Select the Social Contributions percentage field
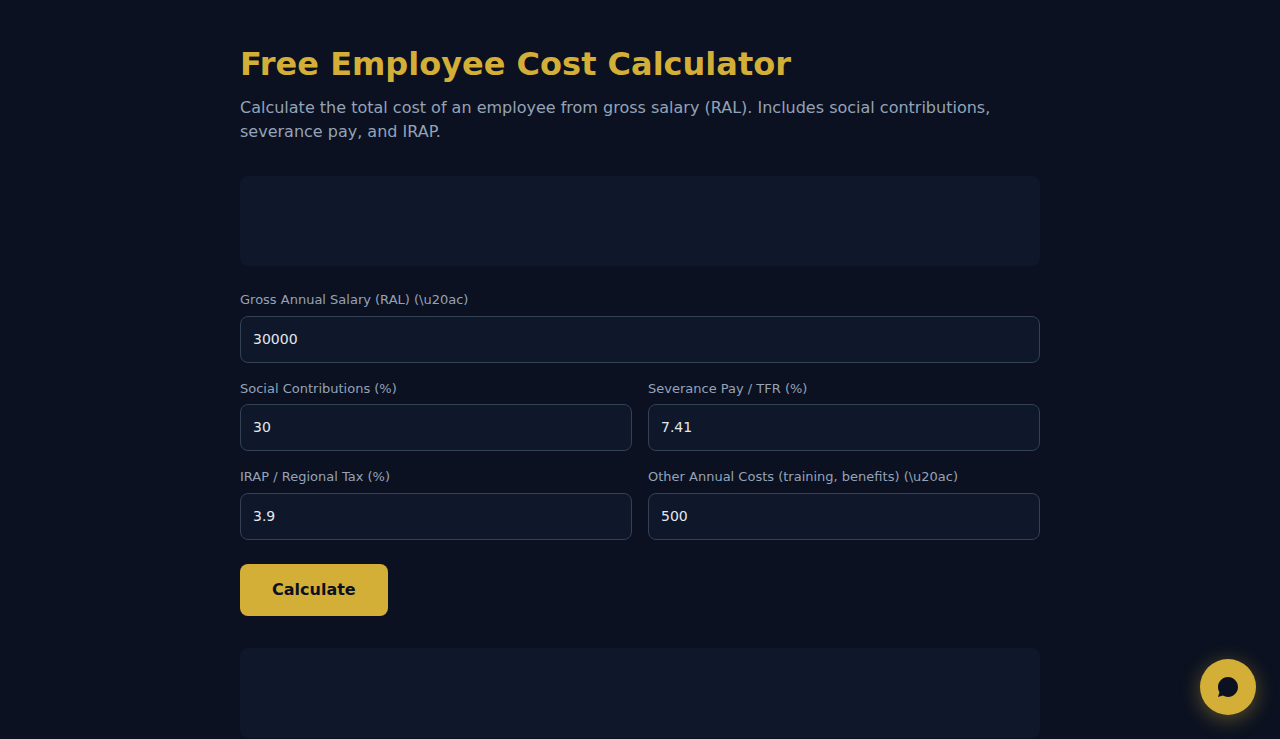Viewport: 1280px width, 739px height. click(436, 428)
